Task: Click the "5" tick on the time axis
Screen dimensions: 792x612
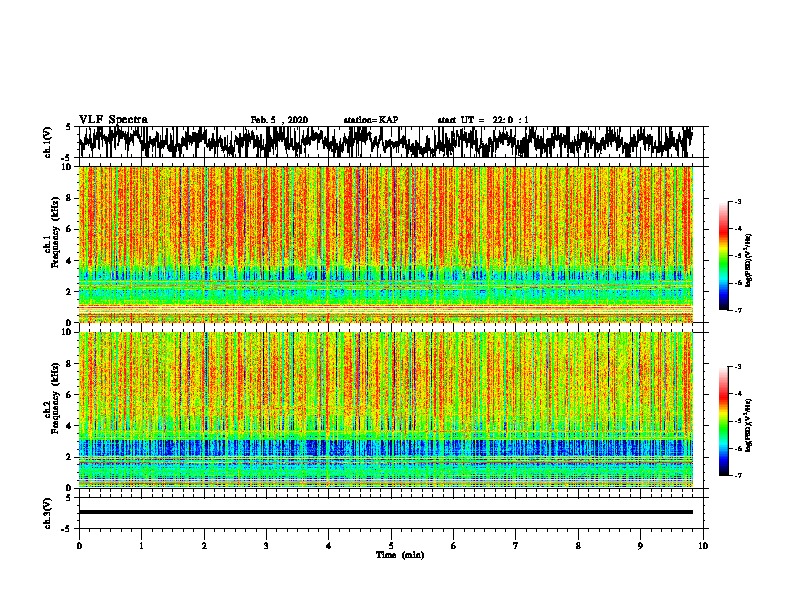Action: coord(391,546)
